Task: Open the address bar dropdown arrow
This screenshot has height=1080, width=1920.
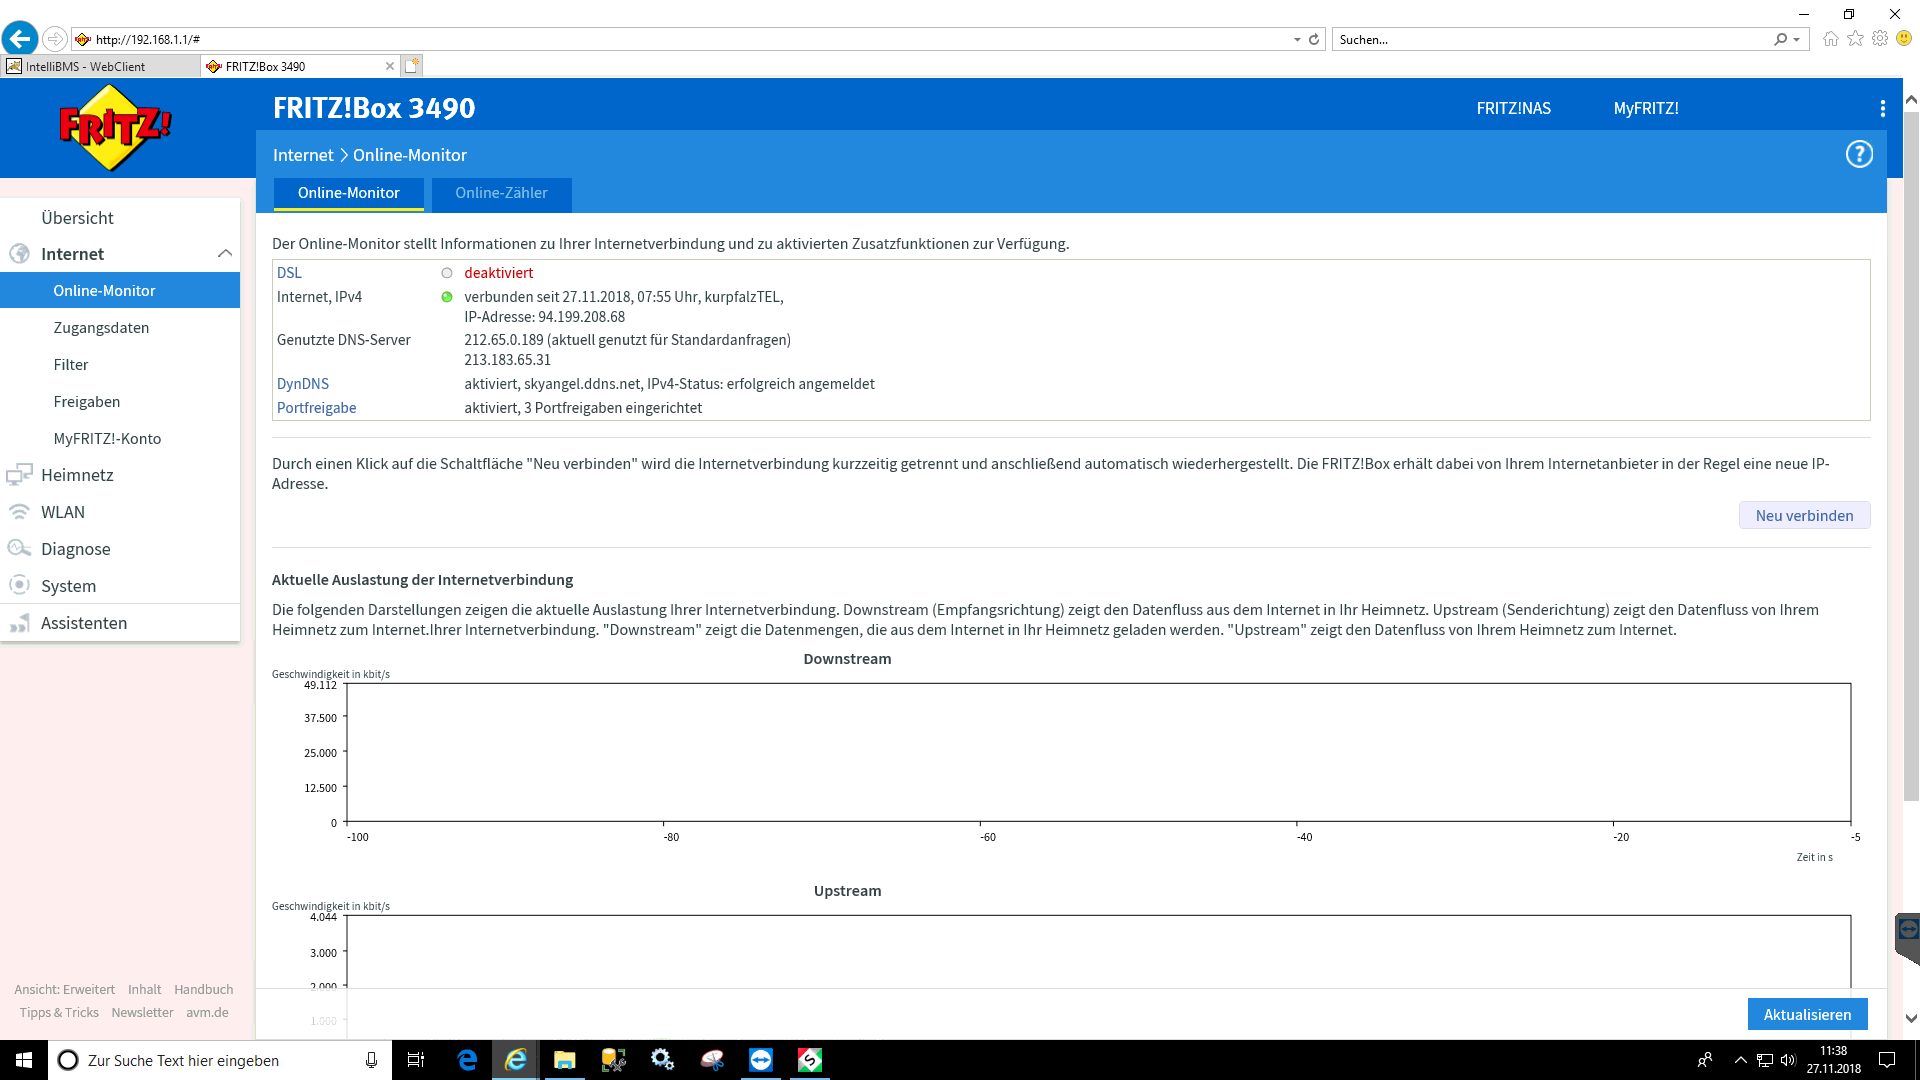Action: [1297, 40]
